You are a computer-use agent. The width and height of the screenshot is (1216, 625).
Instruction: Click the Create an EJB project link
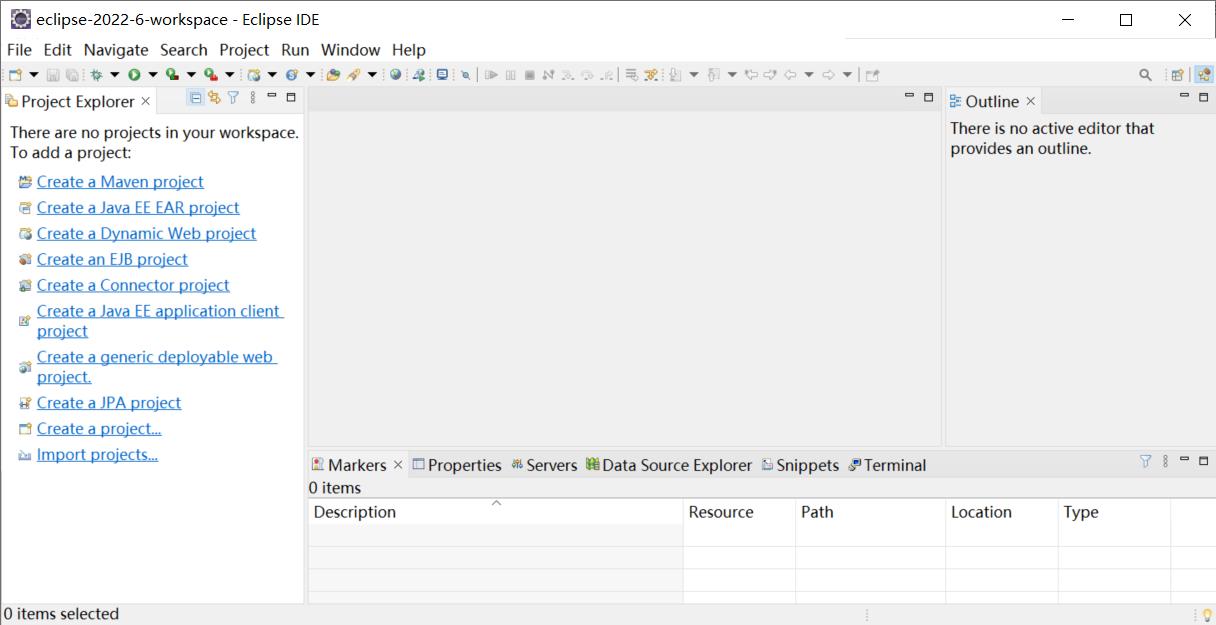pos(112,259)
